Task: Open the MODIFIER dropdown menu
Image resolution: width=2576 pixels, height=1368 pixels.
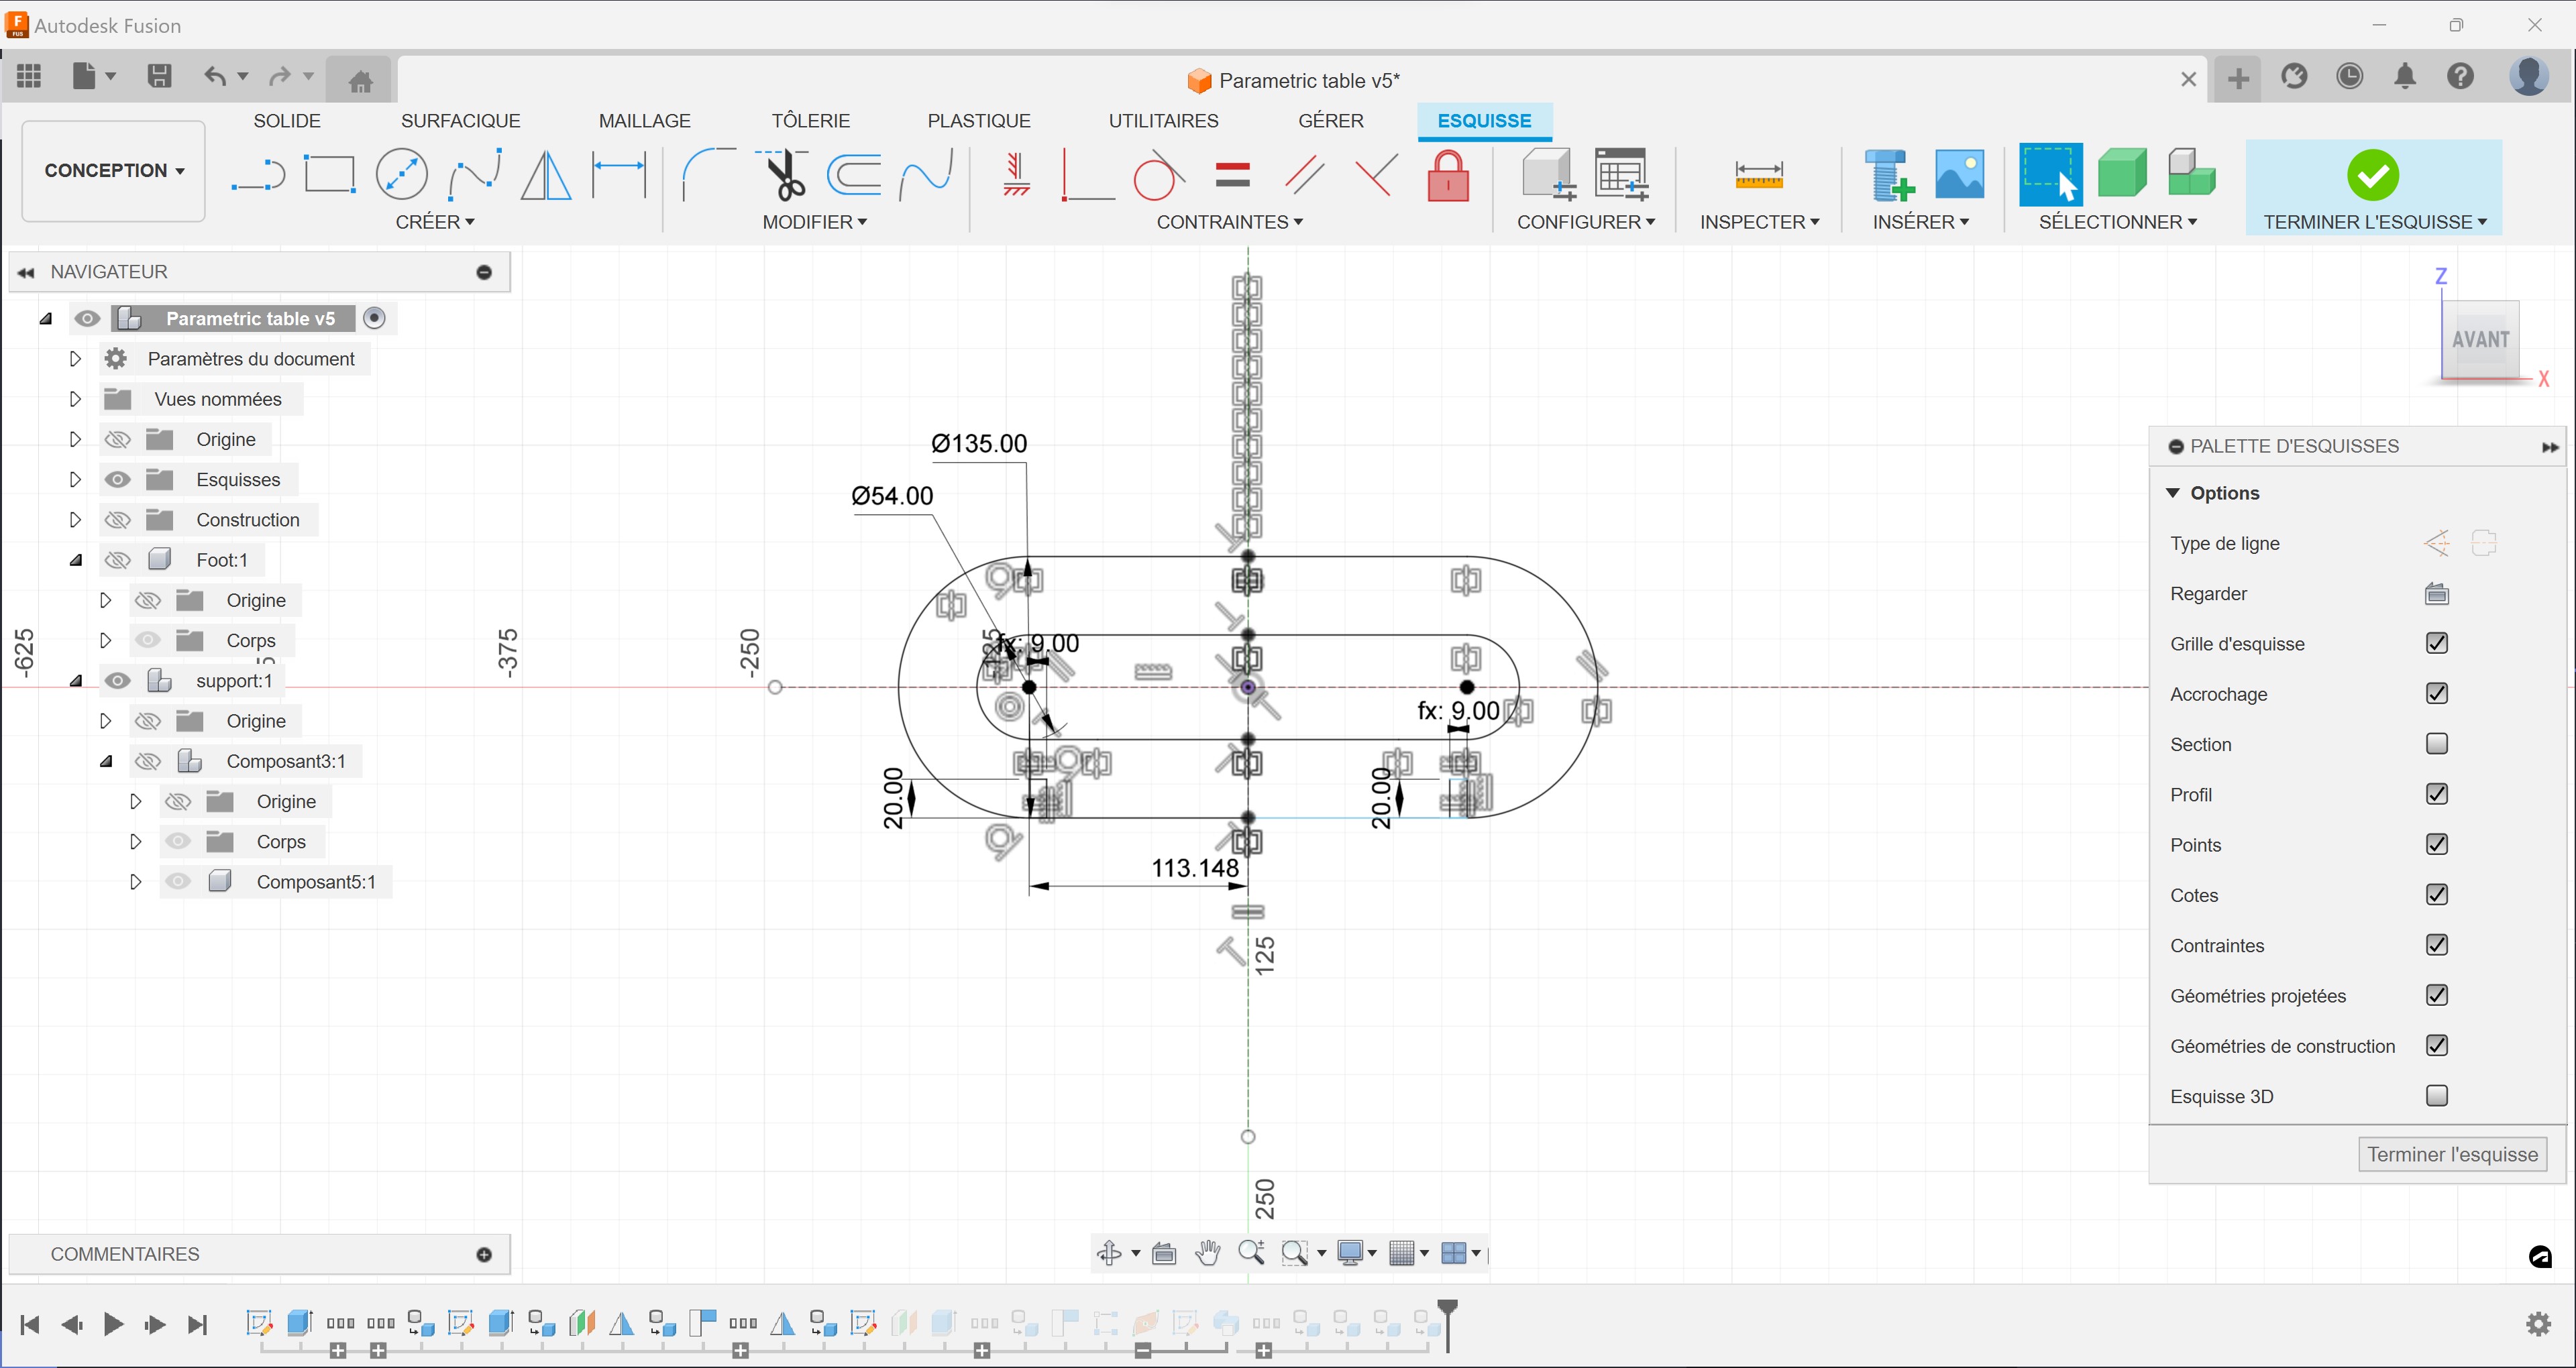Action: click(814, 222)
